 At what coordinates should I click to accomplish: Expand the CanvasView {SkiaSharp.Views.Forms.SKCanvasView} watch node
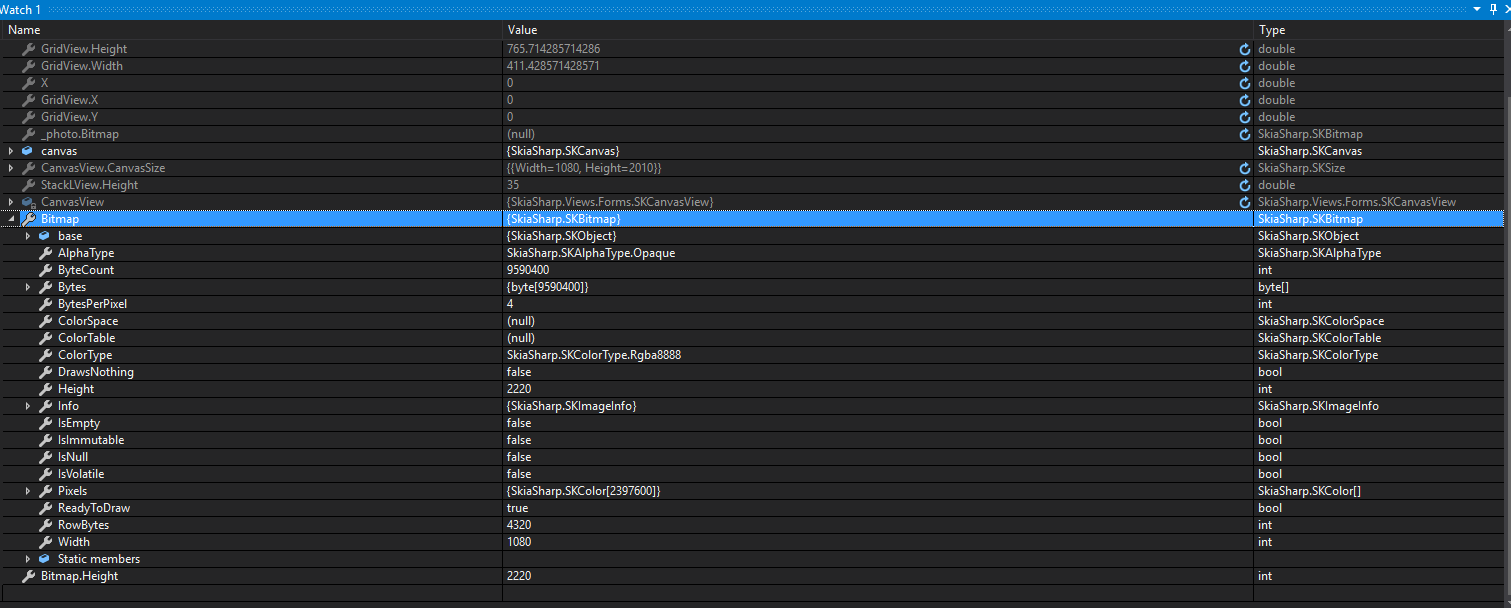(11, 202)
